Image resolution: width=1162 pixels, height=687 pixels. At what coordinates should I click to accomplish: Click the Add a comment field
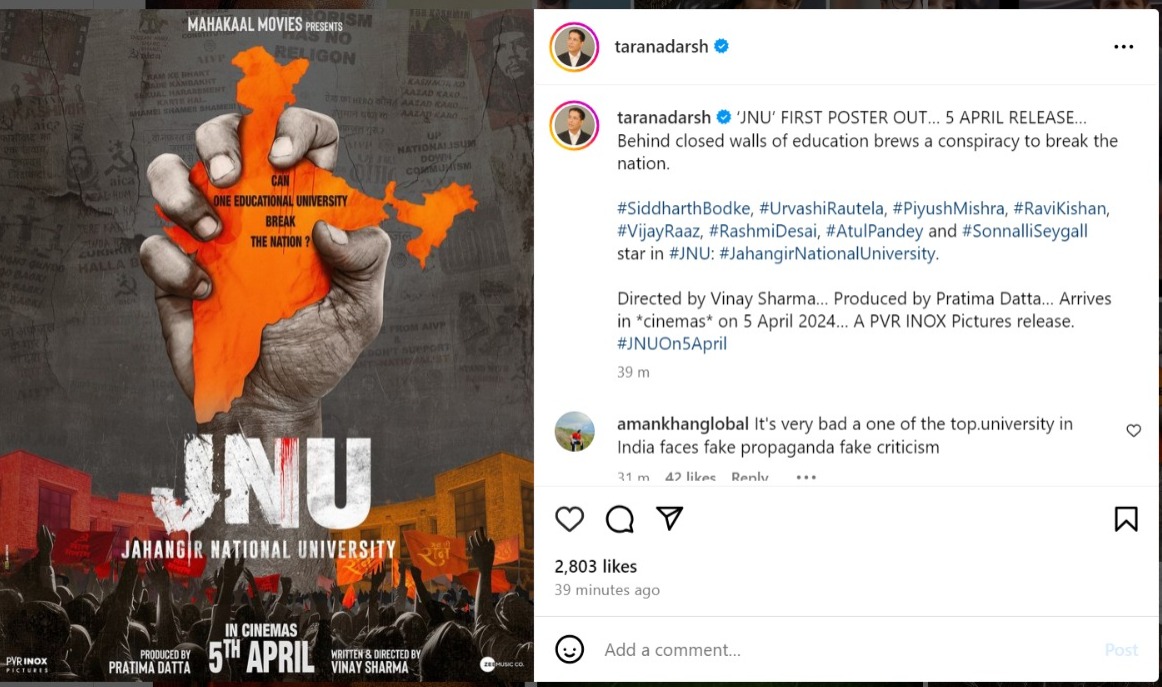click(x=845, y=650)
